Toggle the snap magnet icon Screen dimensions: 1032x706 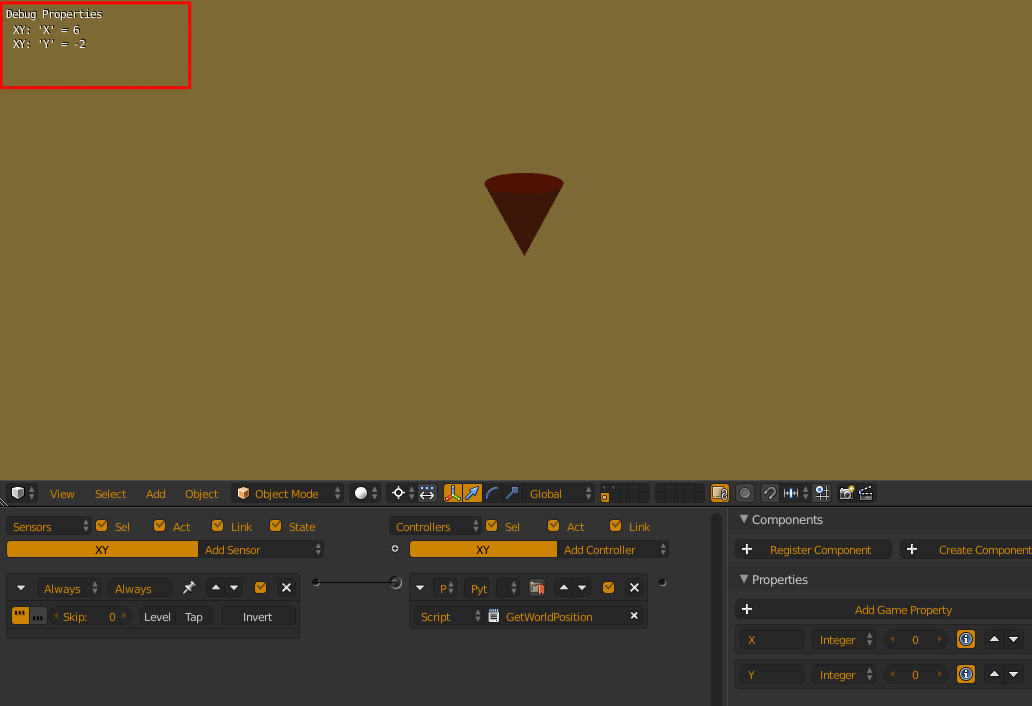[x=769, y=493]
